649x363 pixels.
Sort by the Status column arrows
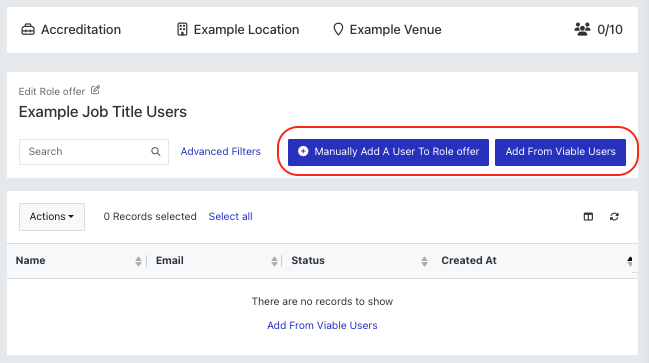424,261
